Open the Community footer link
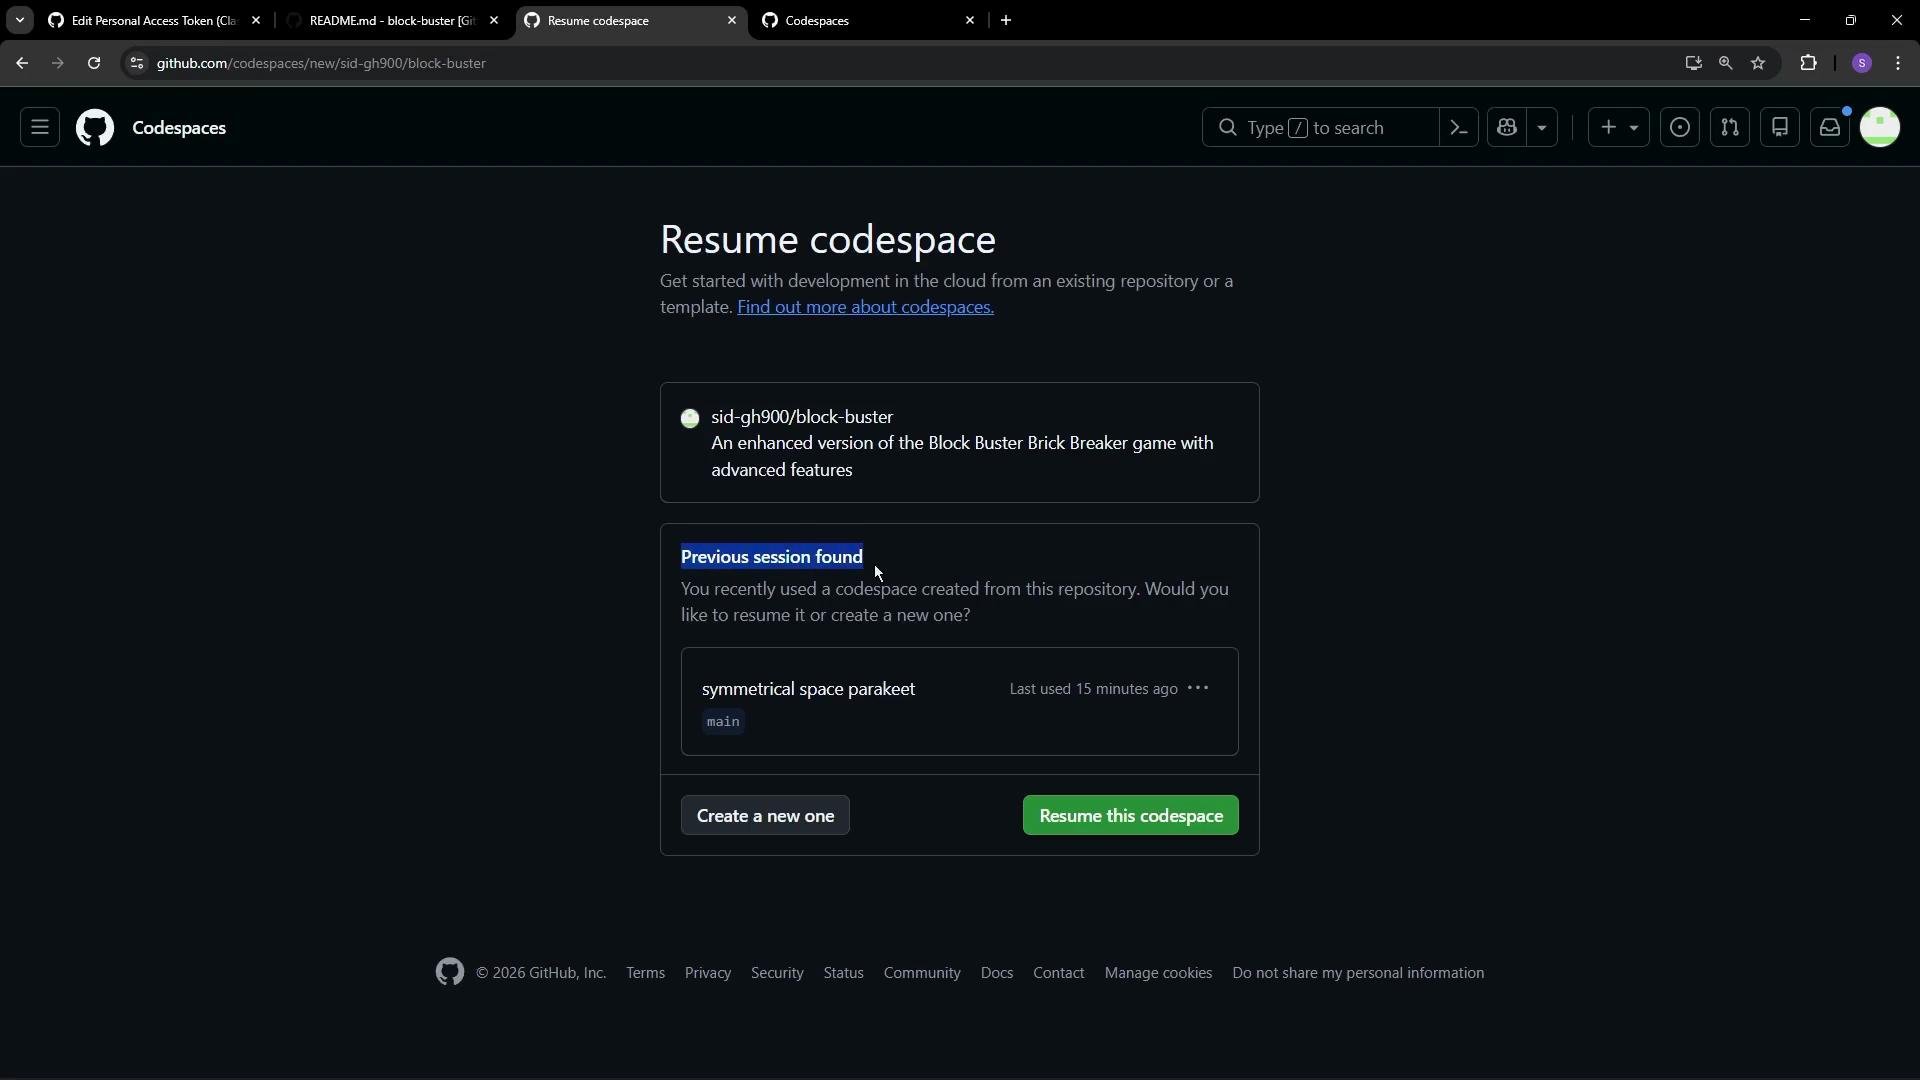Image resolution: width=1920 pixels, height=1080 pixels. pos(922,973)
